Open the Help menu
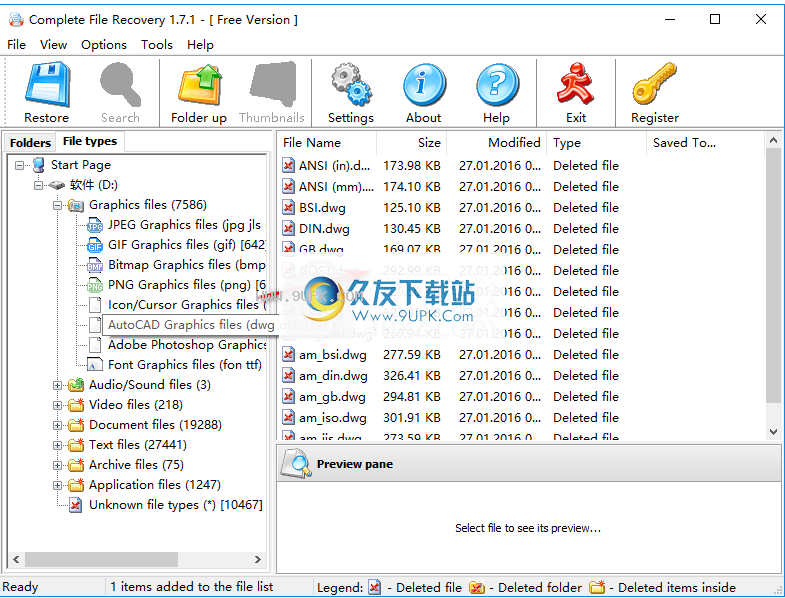This screenshot has height=598, width=785. (200, 45)
